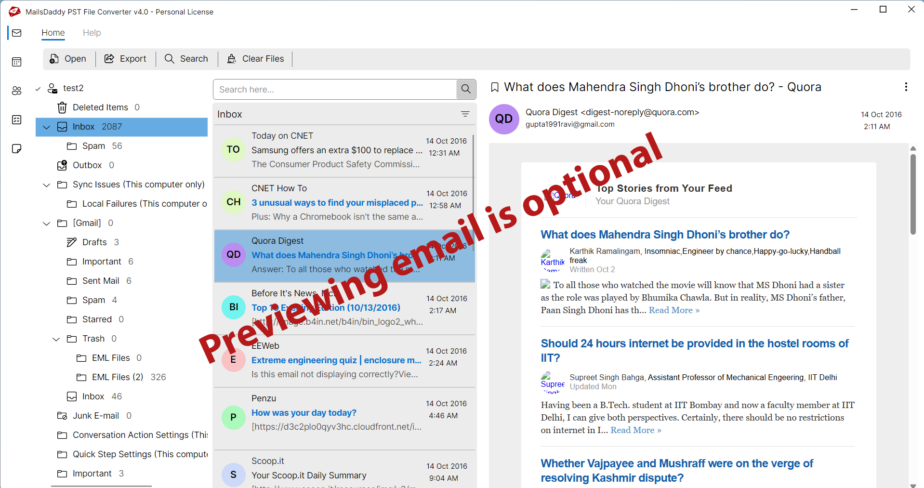
Task: Open the Contacts view in the sidebar
Action: 16,91
